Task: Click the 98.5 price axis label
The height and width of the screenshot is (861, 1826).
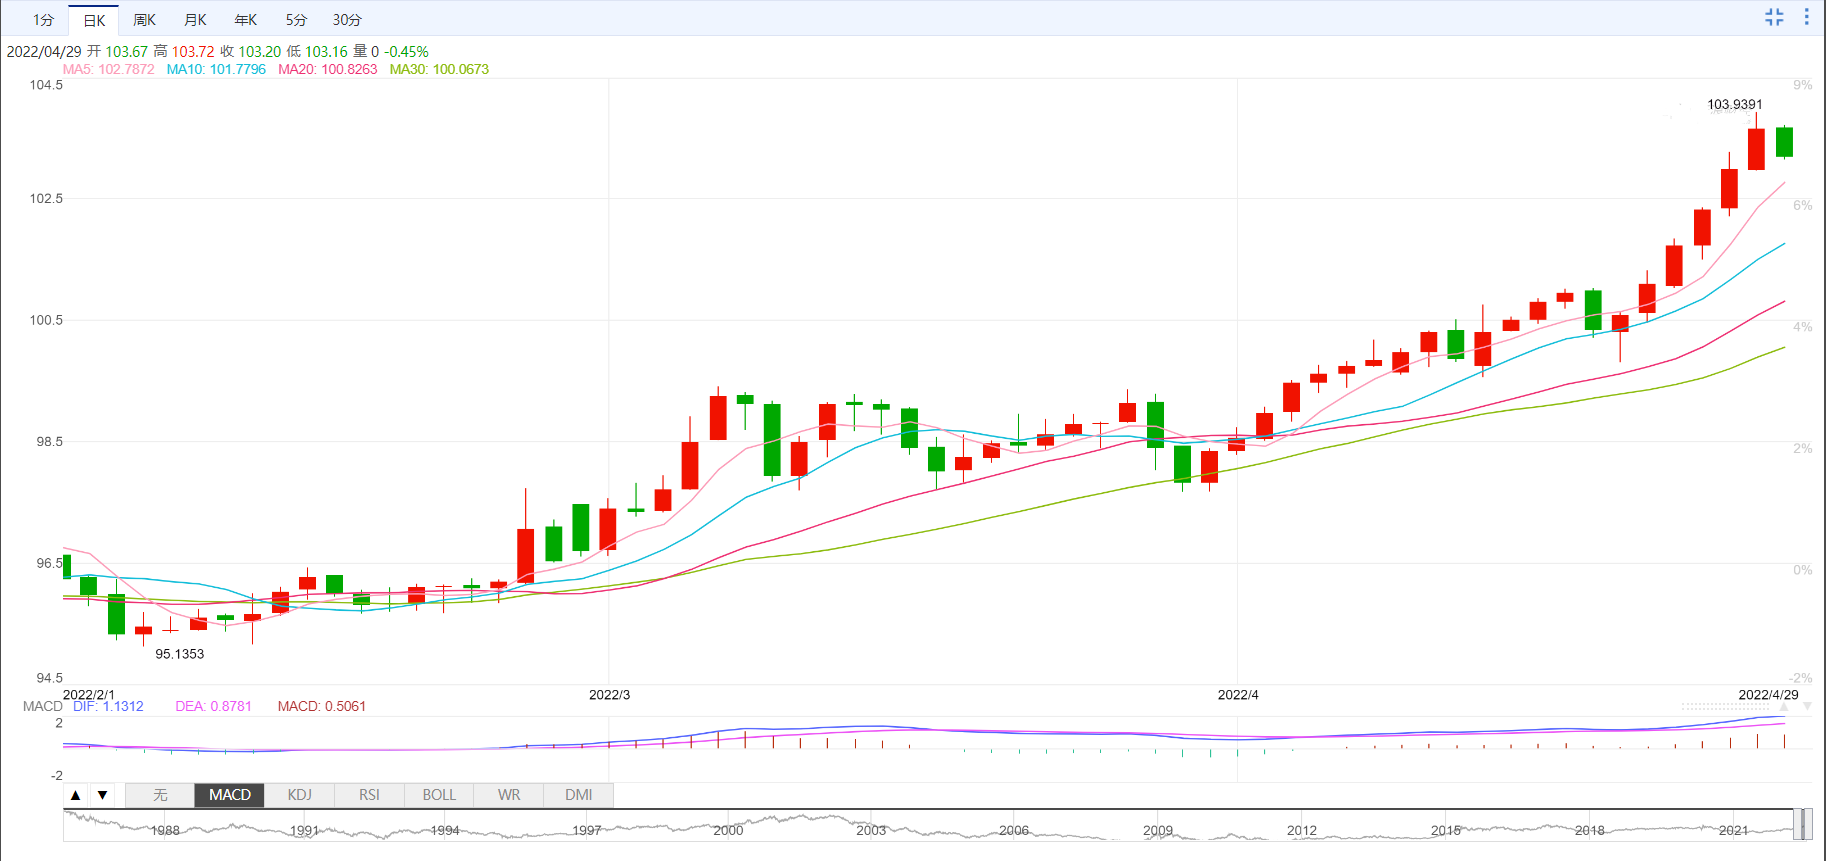Action: 50,441
